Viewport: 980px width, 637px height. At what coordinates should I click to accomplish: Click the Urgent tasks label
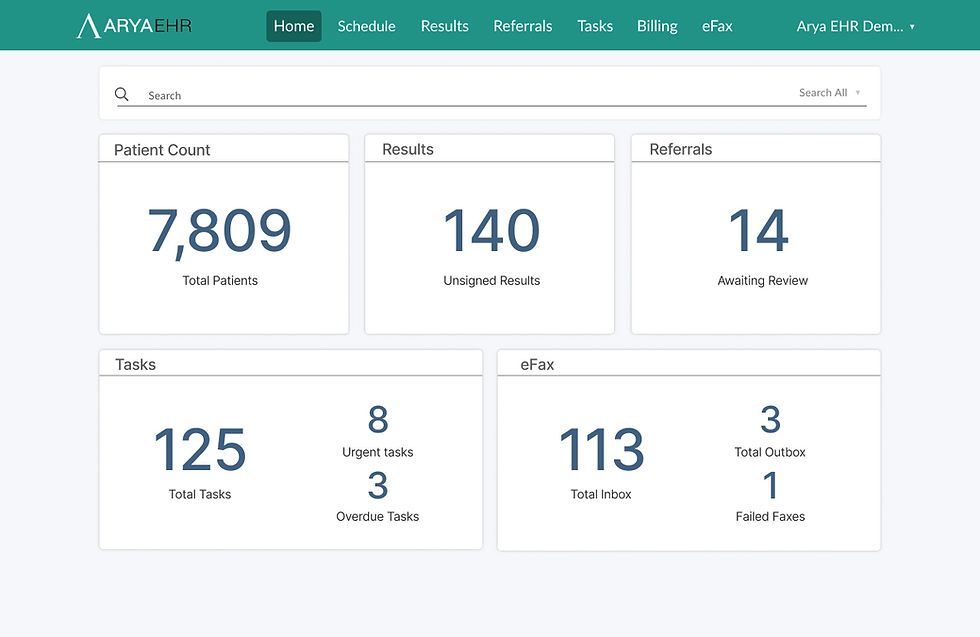point(378,452)
